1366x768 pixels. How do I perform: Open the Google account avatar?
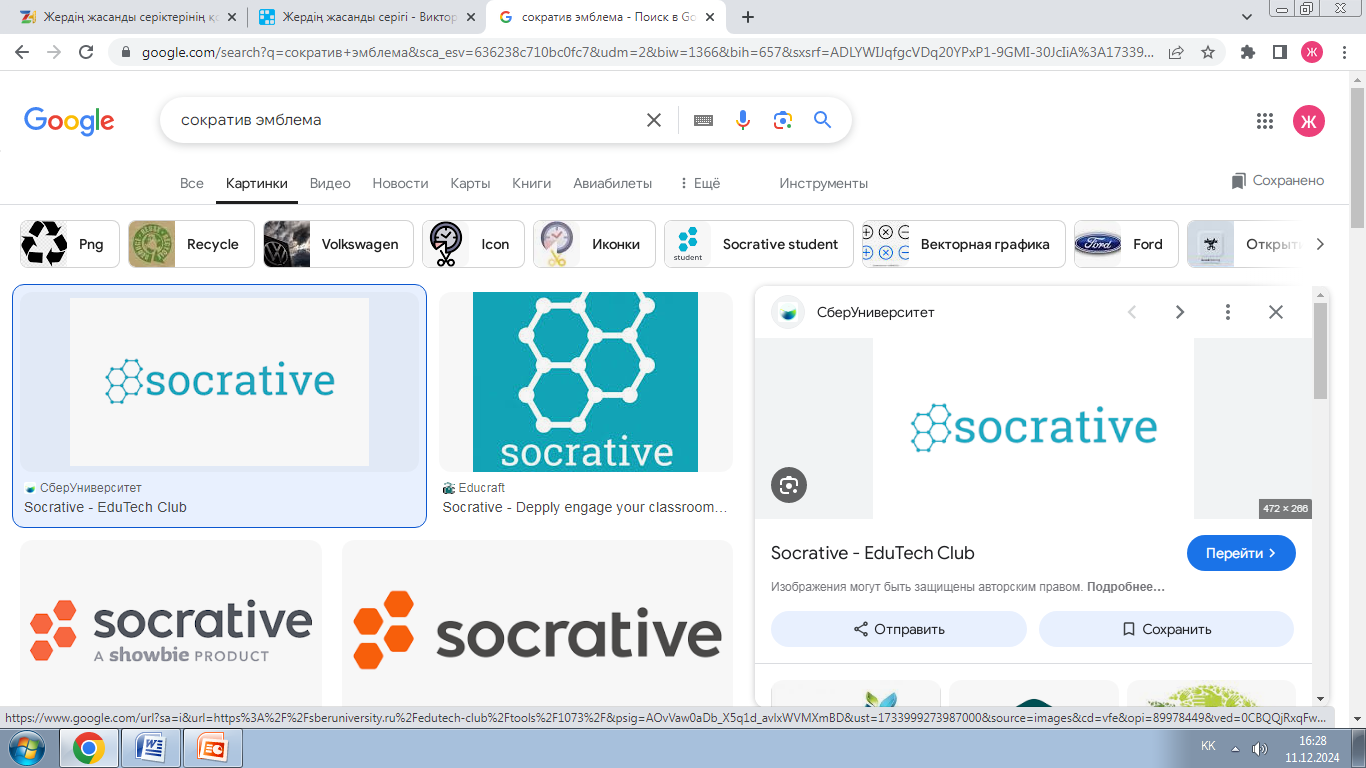[1309, 121]
